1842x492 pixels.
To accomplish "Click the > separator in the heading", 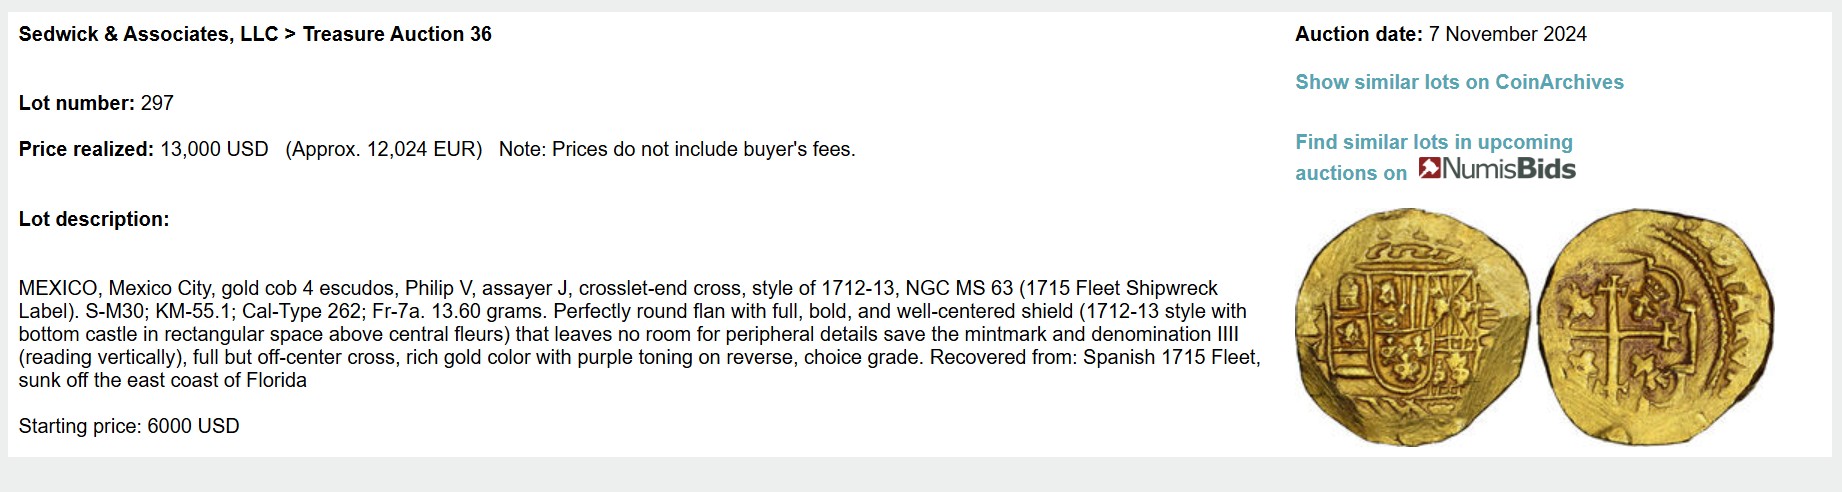I will pyautogui.click(x=290, y=34).
